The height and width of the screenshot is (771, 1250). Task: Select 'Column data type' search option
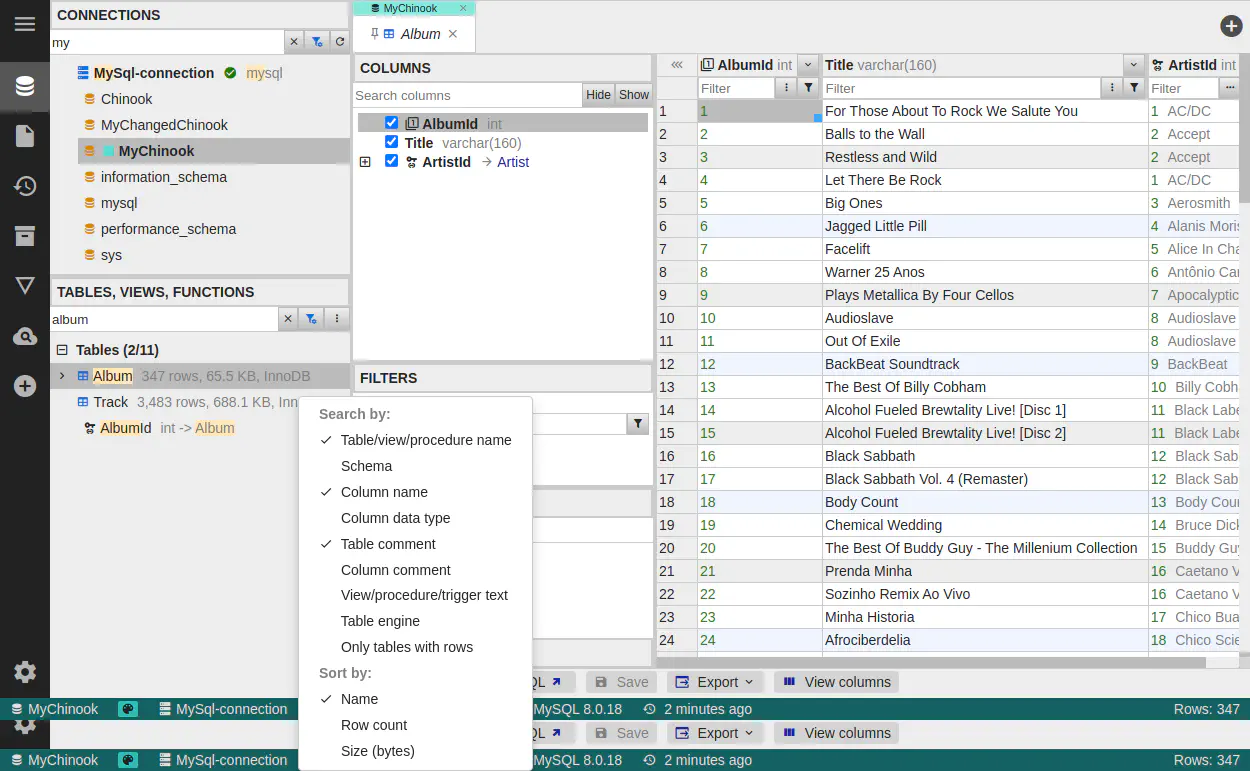[x=395, y=518]
